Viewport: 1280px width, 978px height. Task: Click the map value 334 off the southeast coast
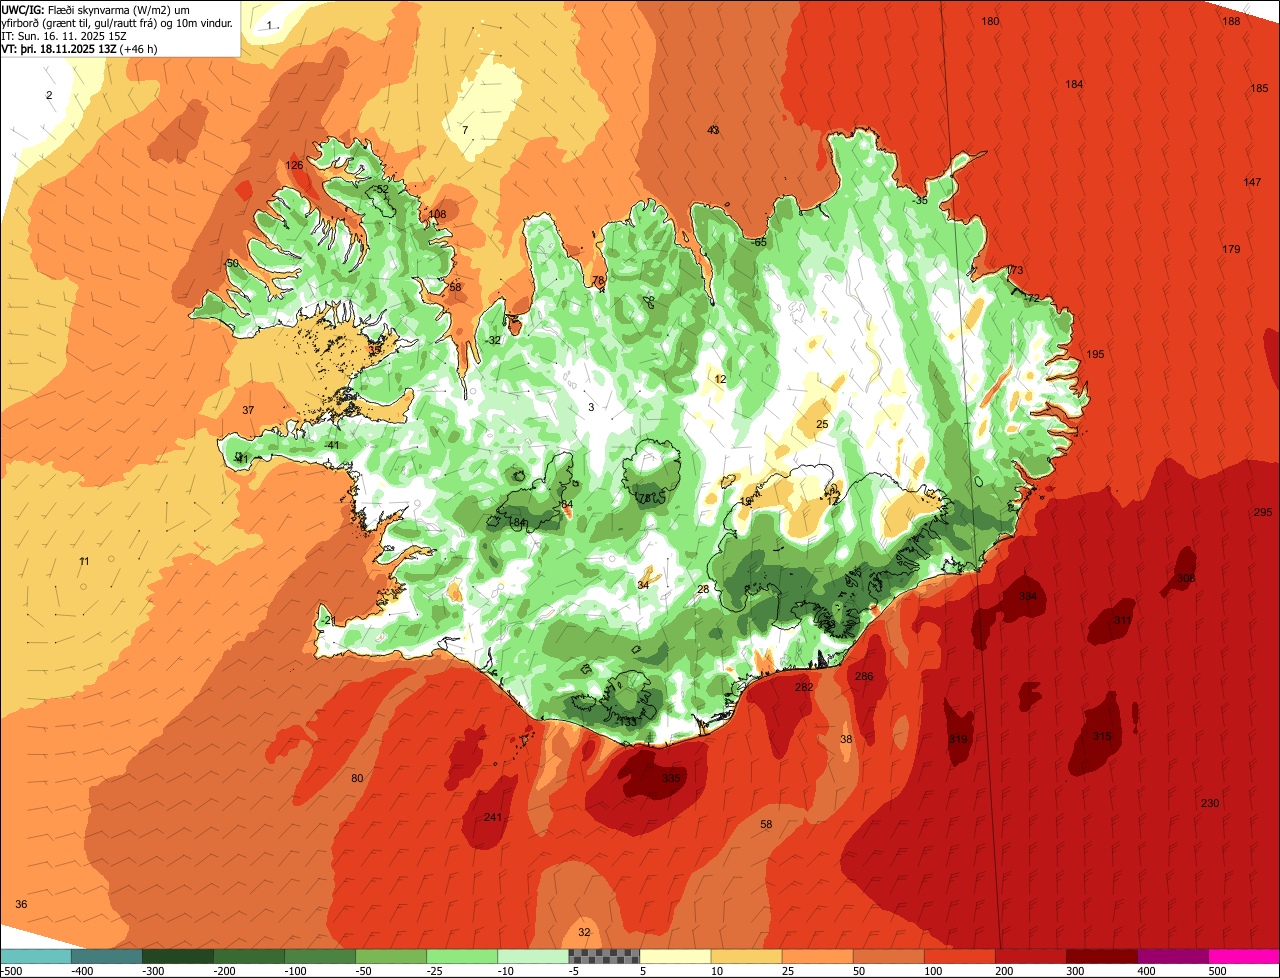(1028, 596)
